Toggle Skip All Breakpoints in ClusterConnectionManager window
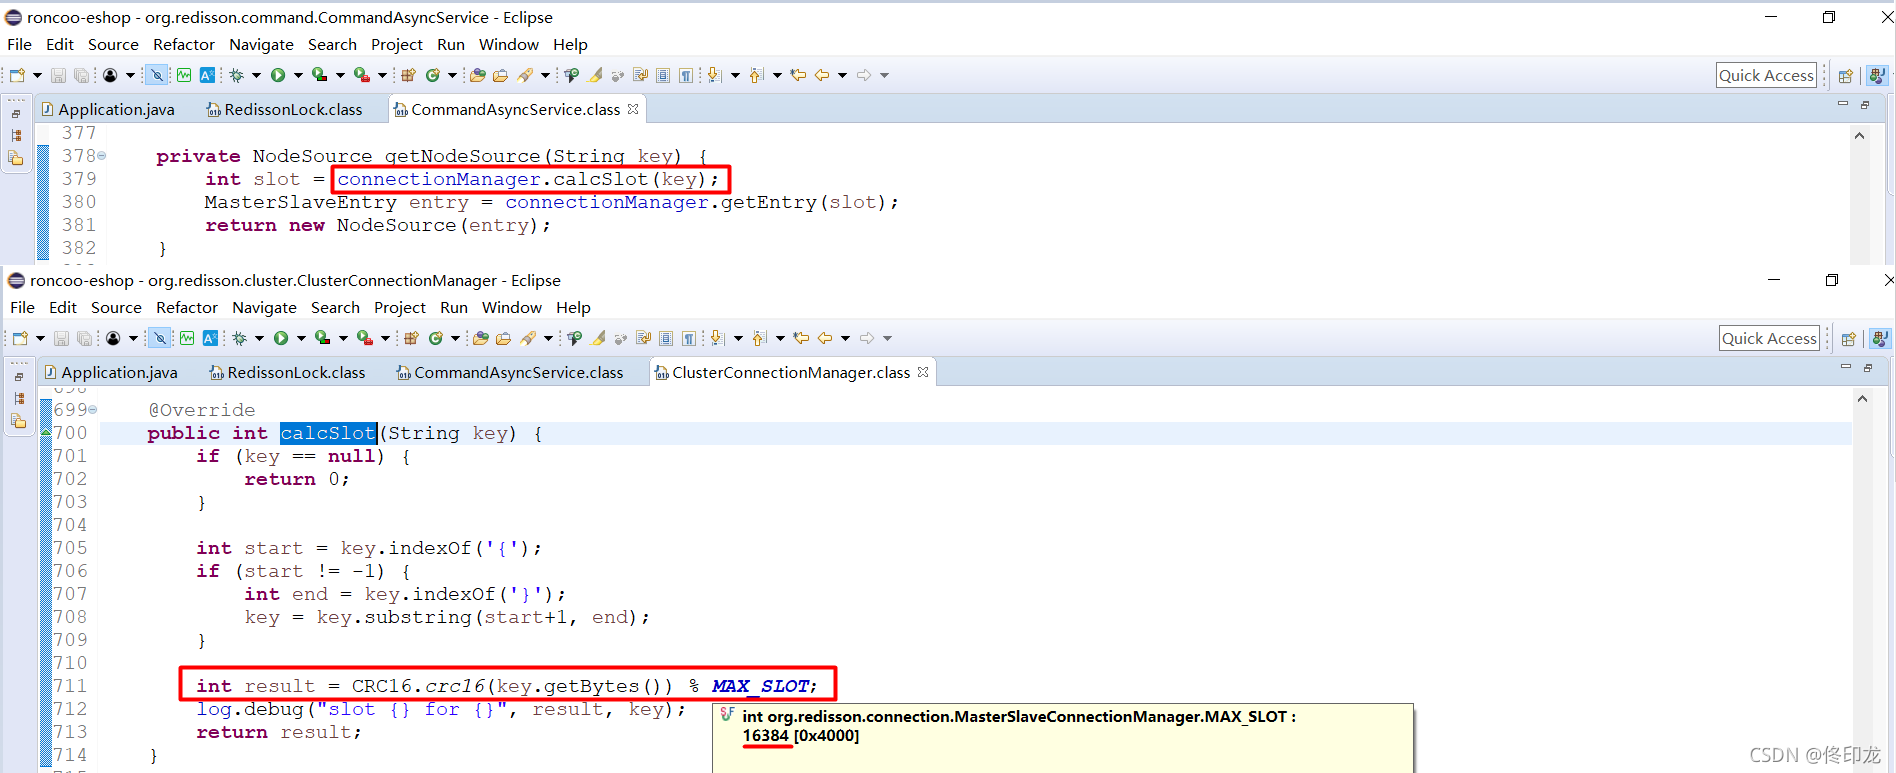 tap(160, 338)
